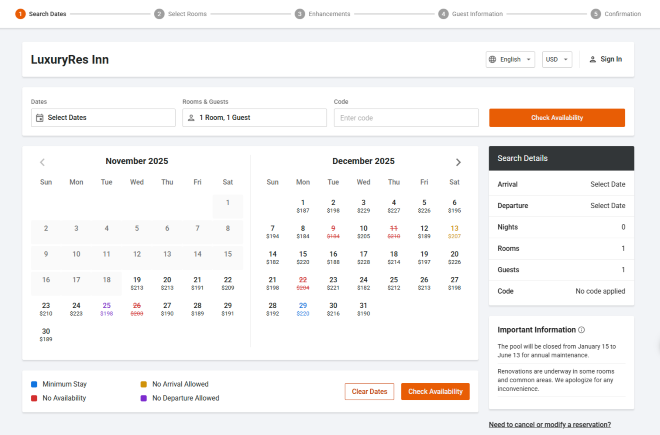Screen dimensions: 660x435
Task: Click the Guest Information step label
Action: 477,14
